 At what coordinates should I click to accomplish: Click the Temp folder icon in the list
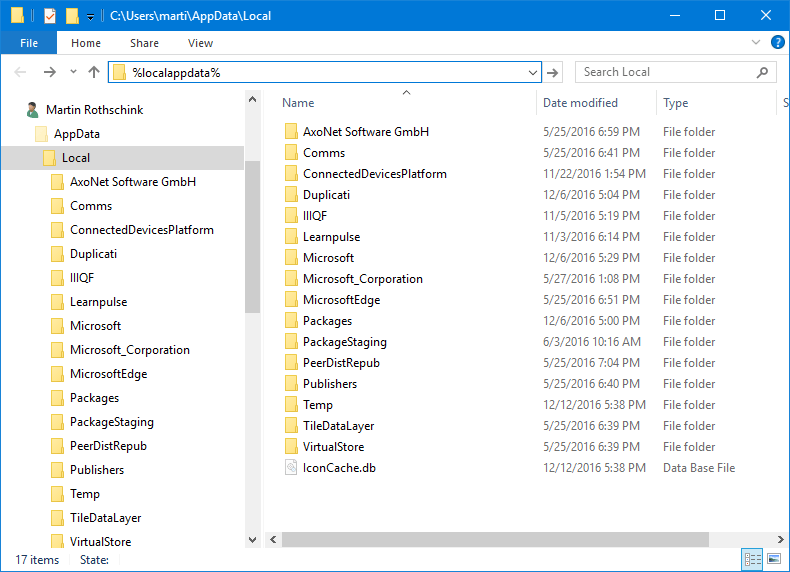click(x=291, y=405)
